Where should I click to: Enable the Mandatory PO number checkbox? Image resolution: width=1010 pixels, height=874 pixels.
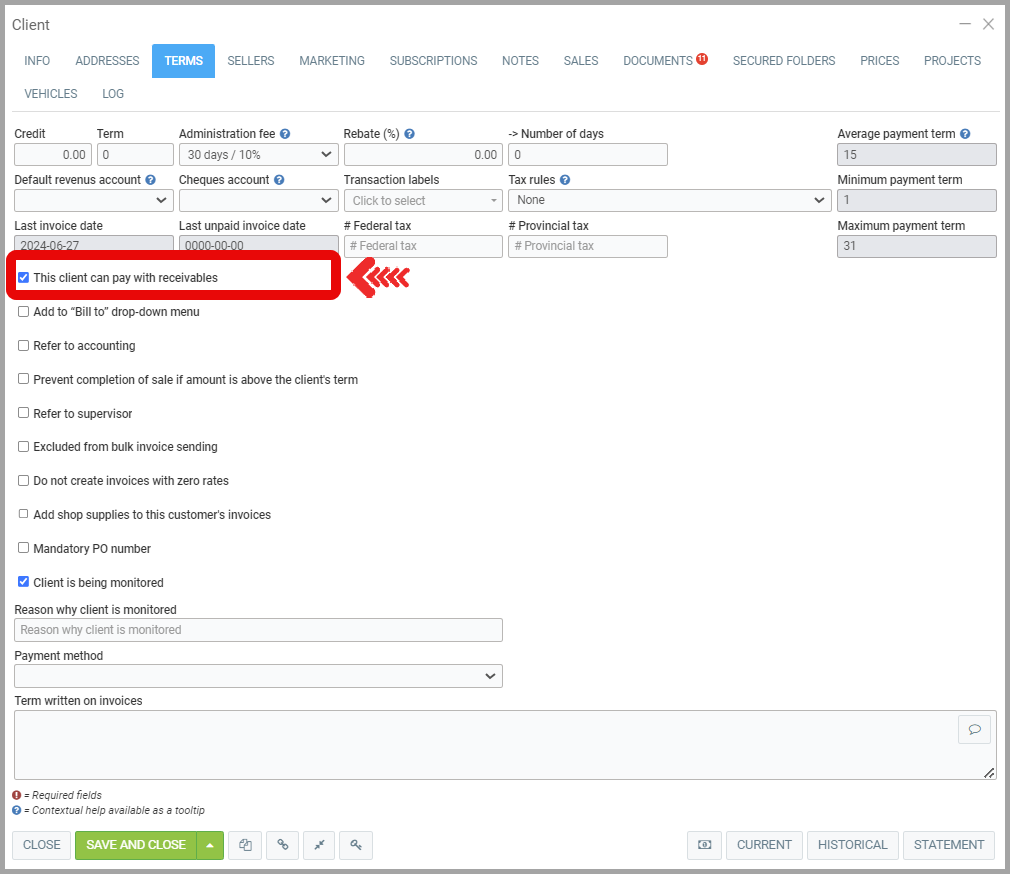pos(24,549)
